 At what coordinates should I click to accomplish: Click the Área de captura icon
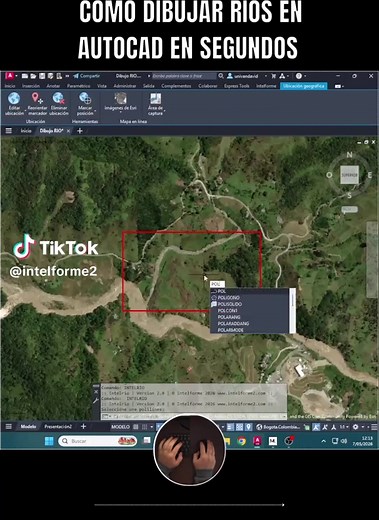(155, 99)
